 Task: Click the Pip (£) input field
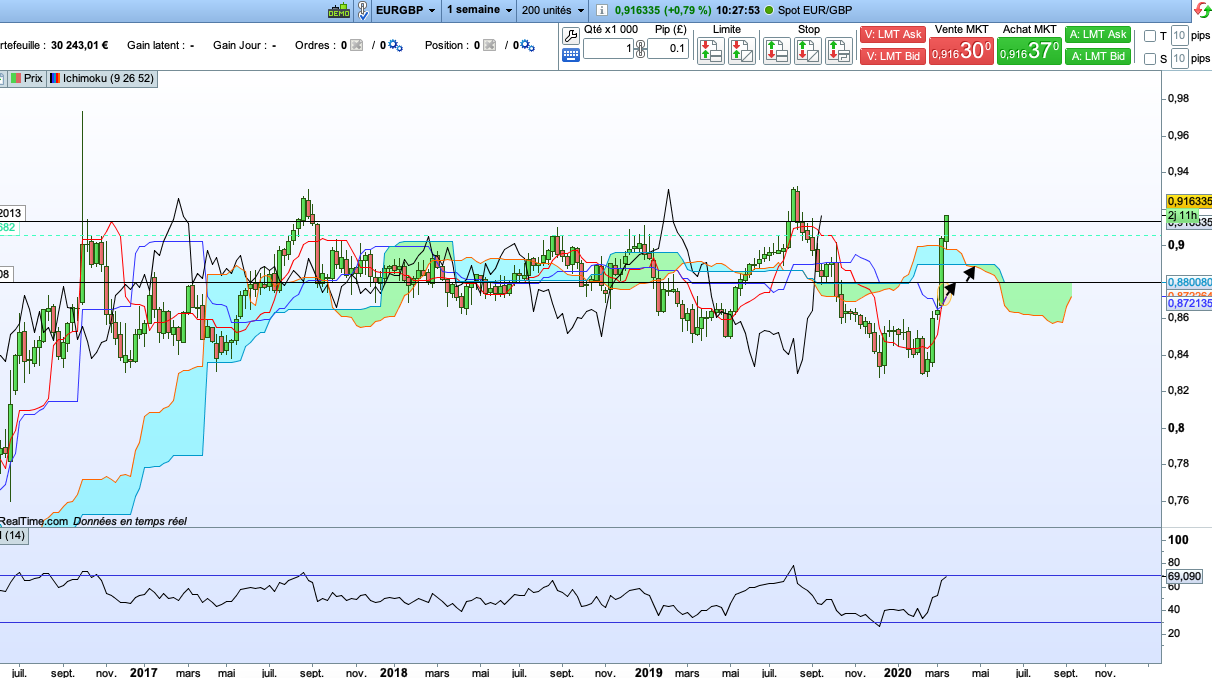tap(667, 49)
